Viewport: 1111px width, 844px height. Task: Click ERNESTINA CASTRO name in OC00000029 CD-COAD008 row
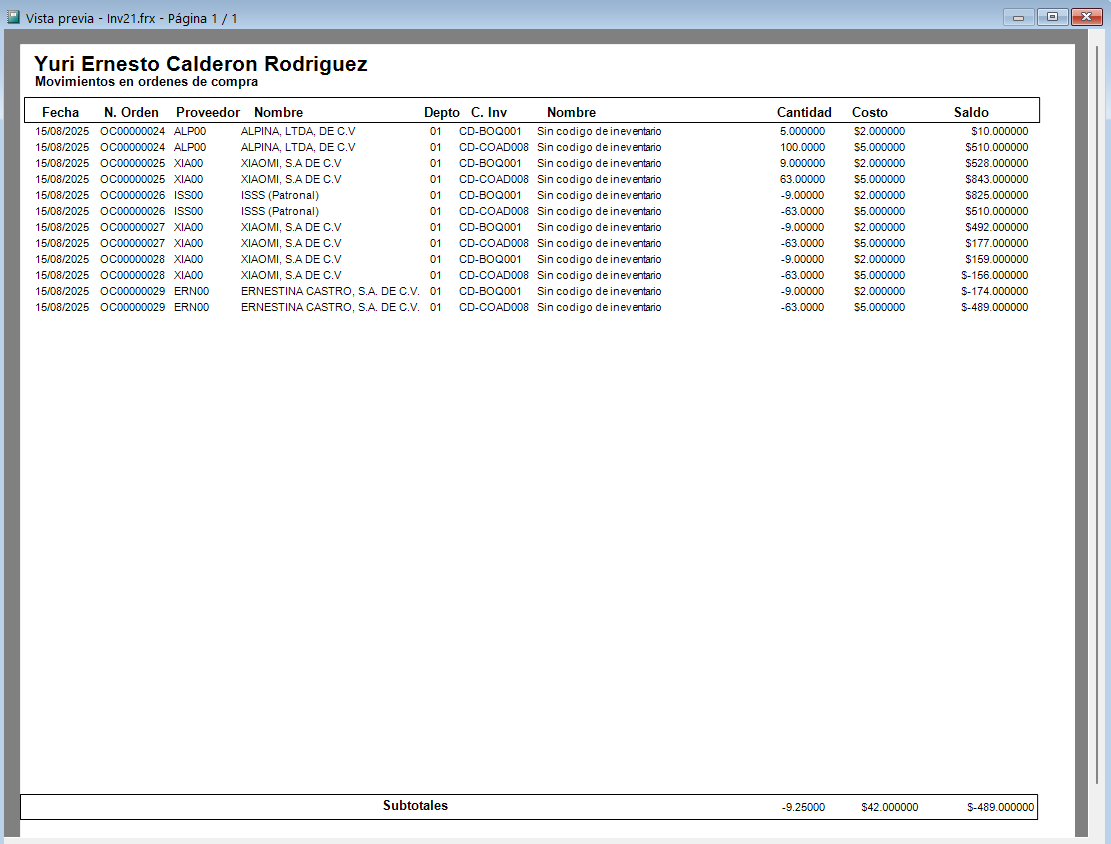click(x=330, y=308)
